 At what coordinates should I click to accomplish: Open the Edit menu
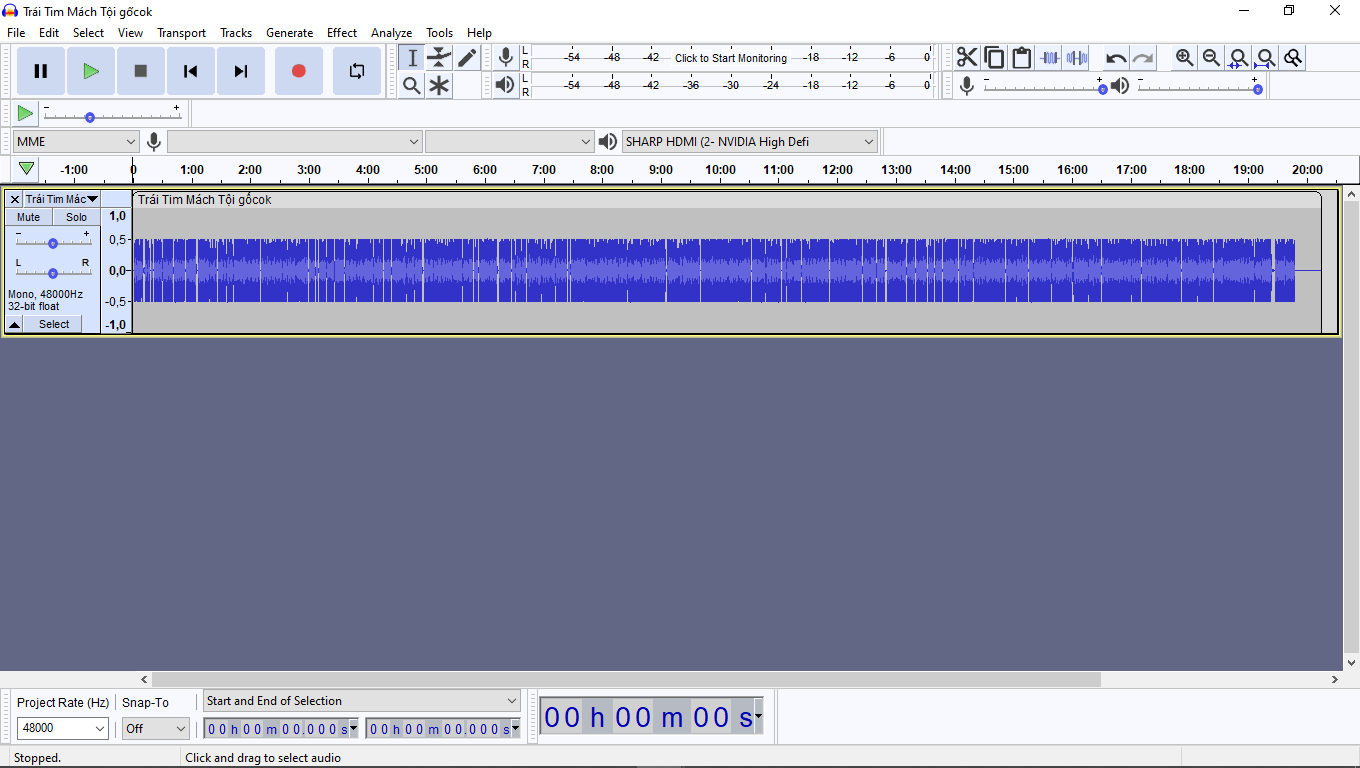point(49,32)
